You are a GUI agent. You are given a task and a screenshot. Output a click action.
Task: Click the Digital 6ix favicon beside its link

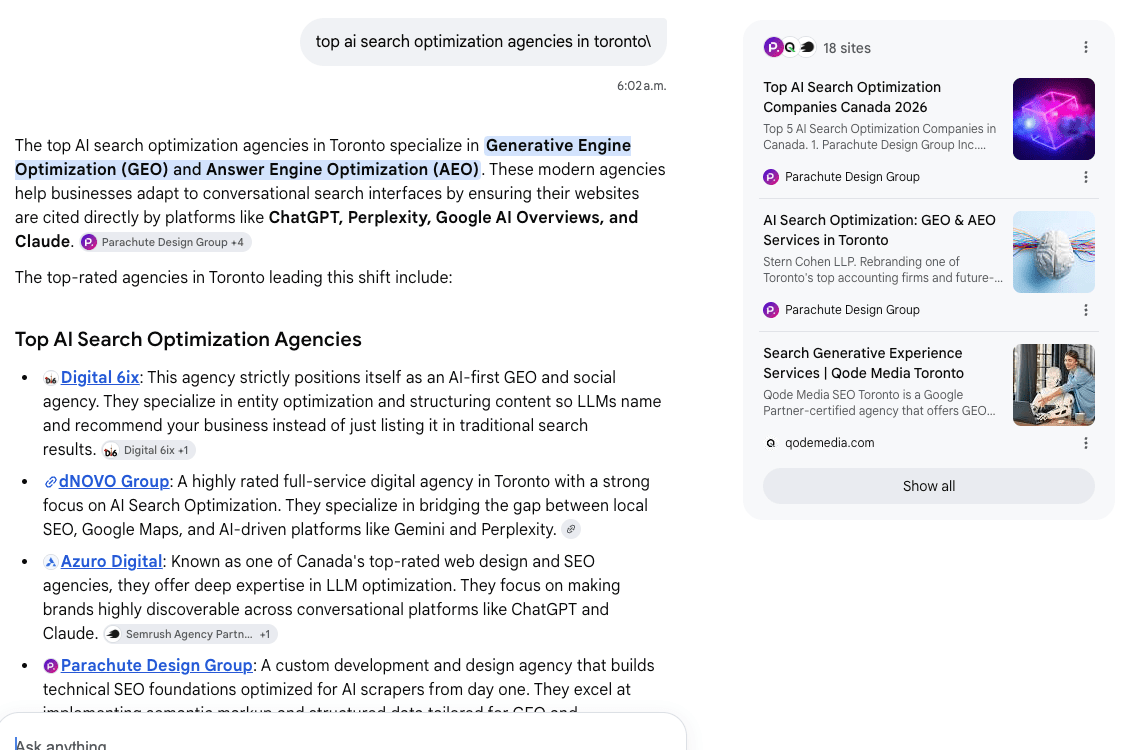coord(50,378)
